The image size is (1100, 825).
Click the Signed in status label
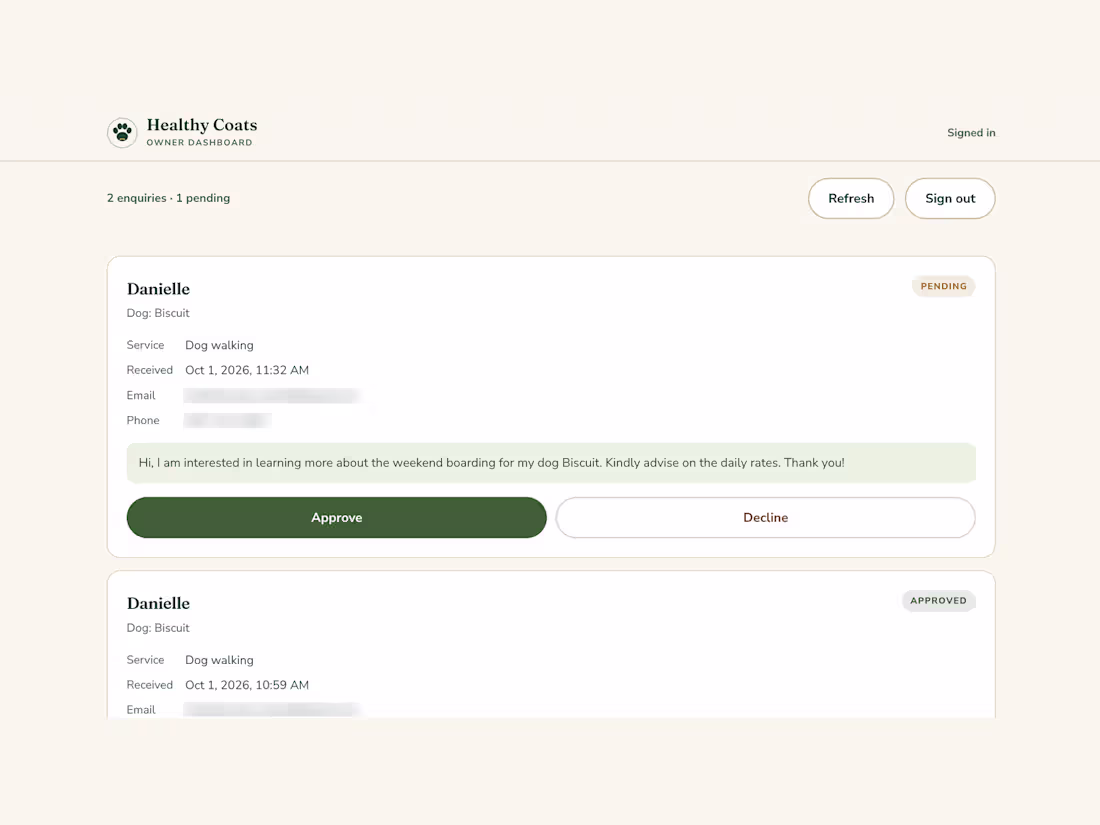[x=971, y=133]
